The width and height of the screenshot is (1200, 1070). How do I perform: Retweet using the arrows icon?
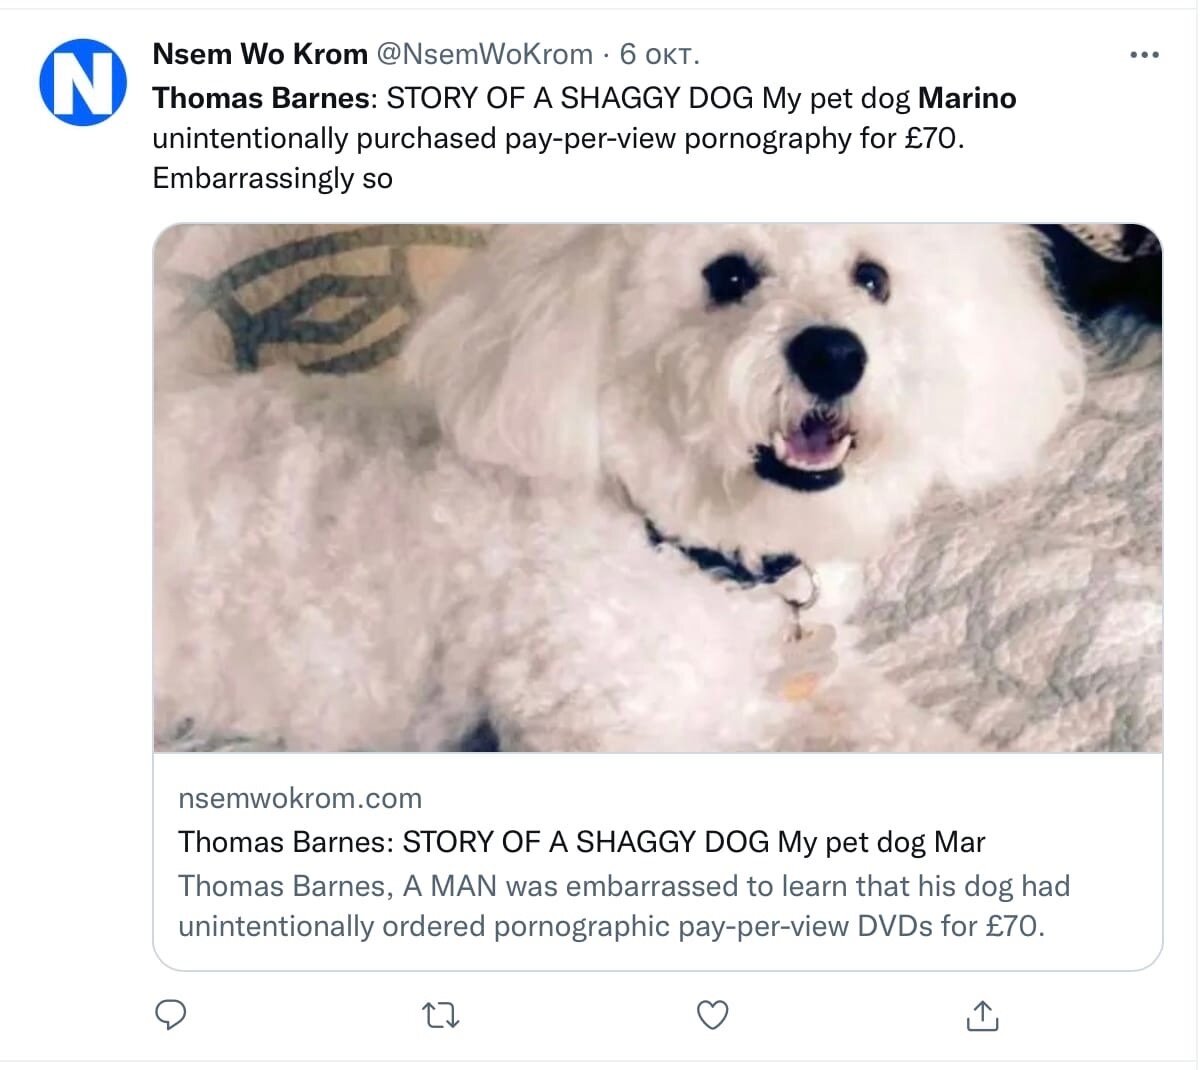click(441, 1016)
